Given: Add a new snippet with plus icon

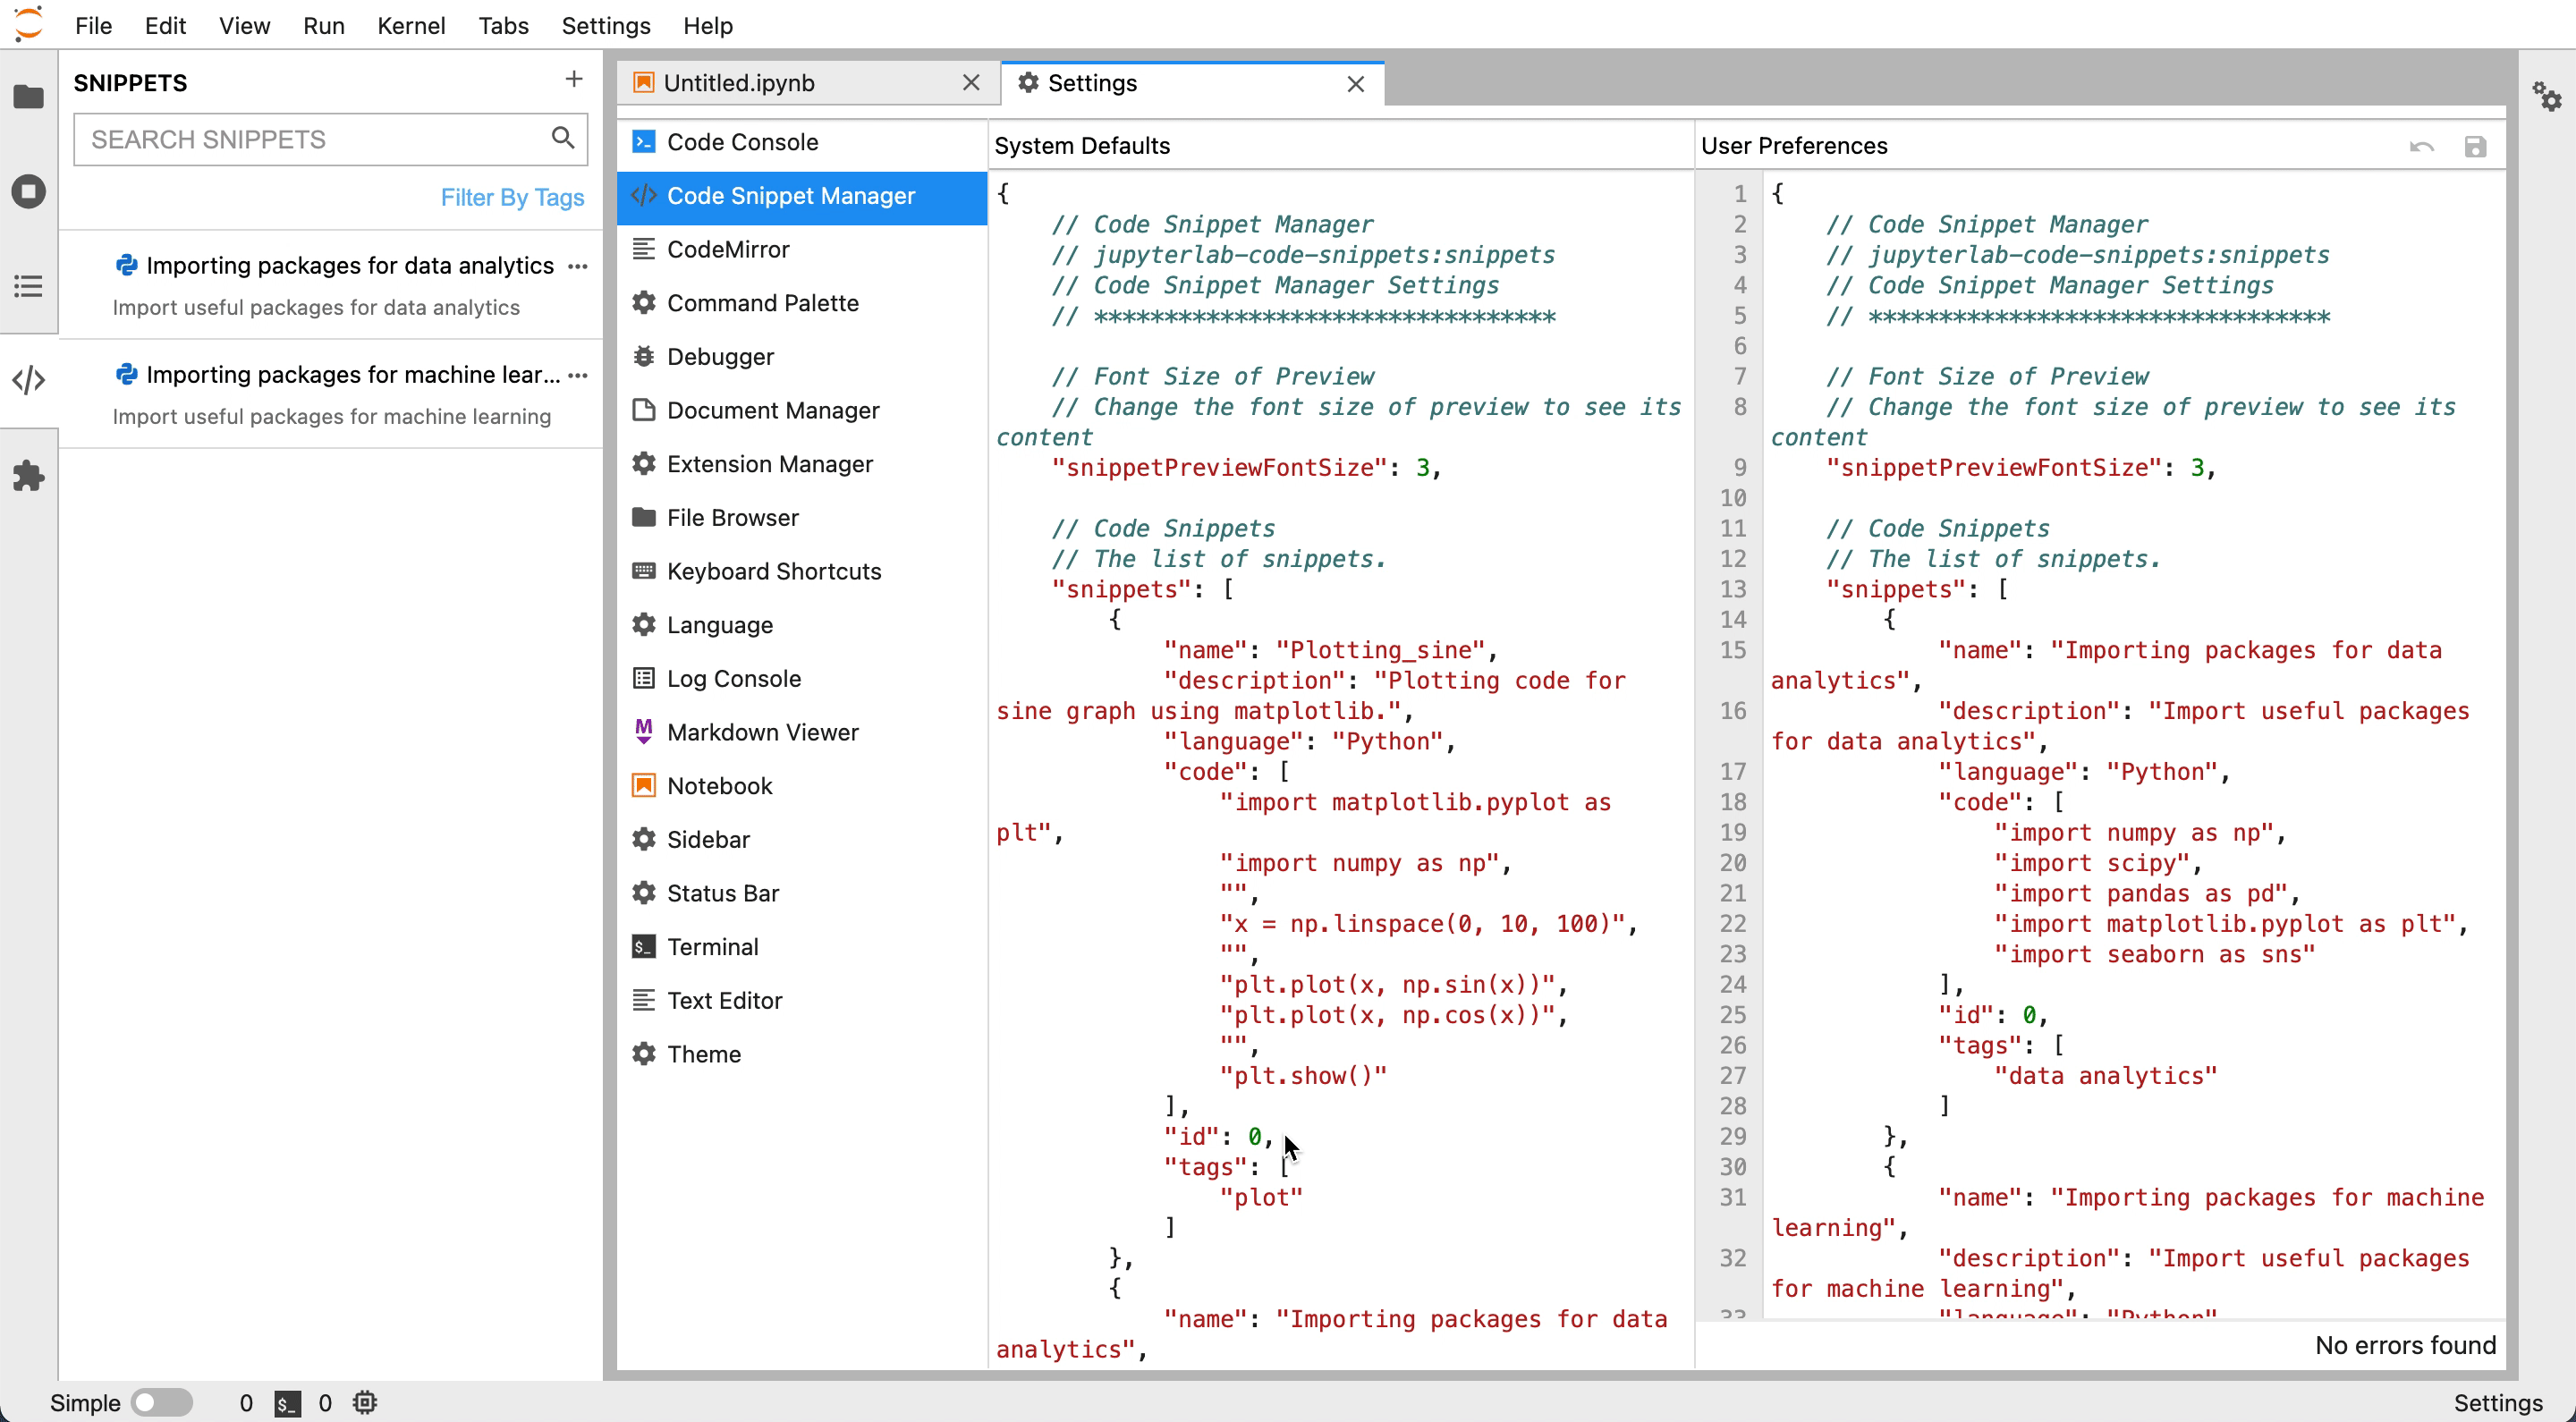Looking at the screenshot, I should pos(574,79).
